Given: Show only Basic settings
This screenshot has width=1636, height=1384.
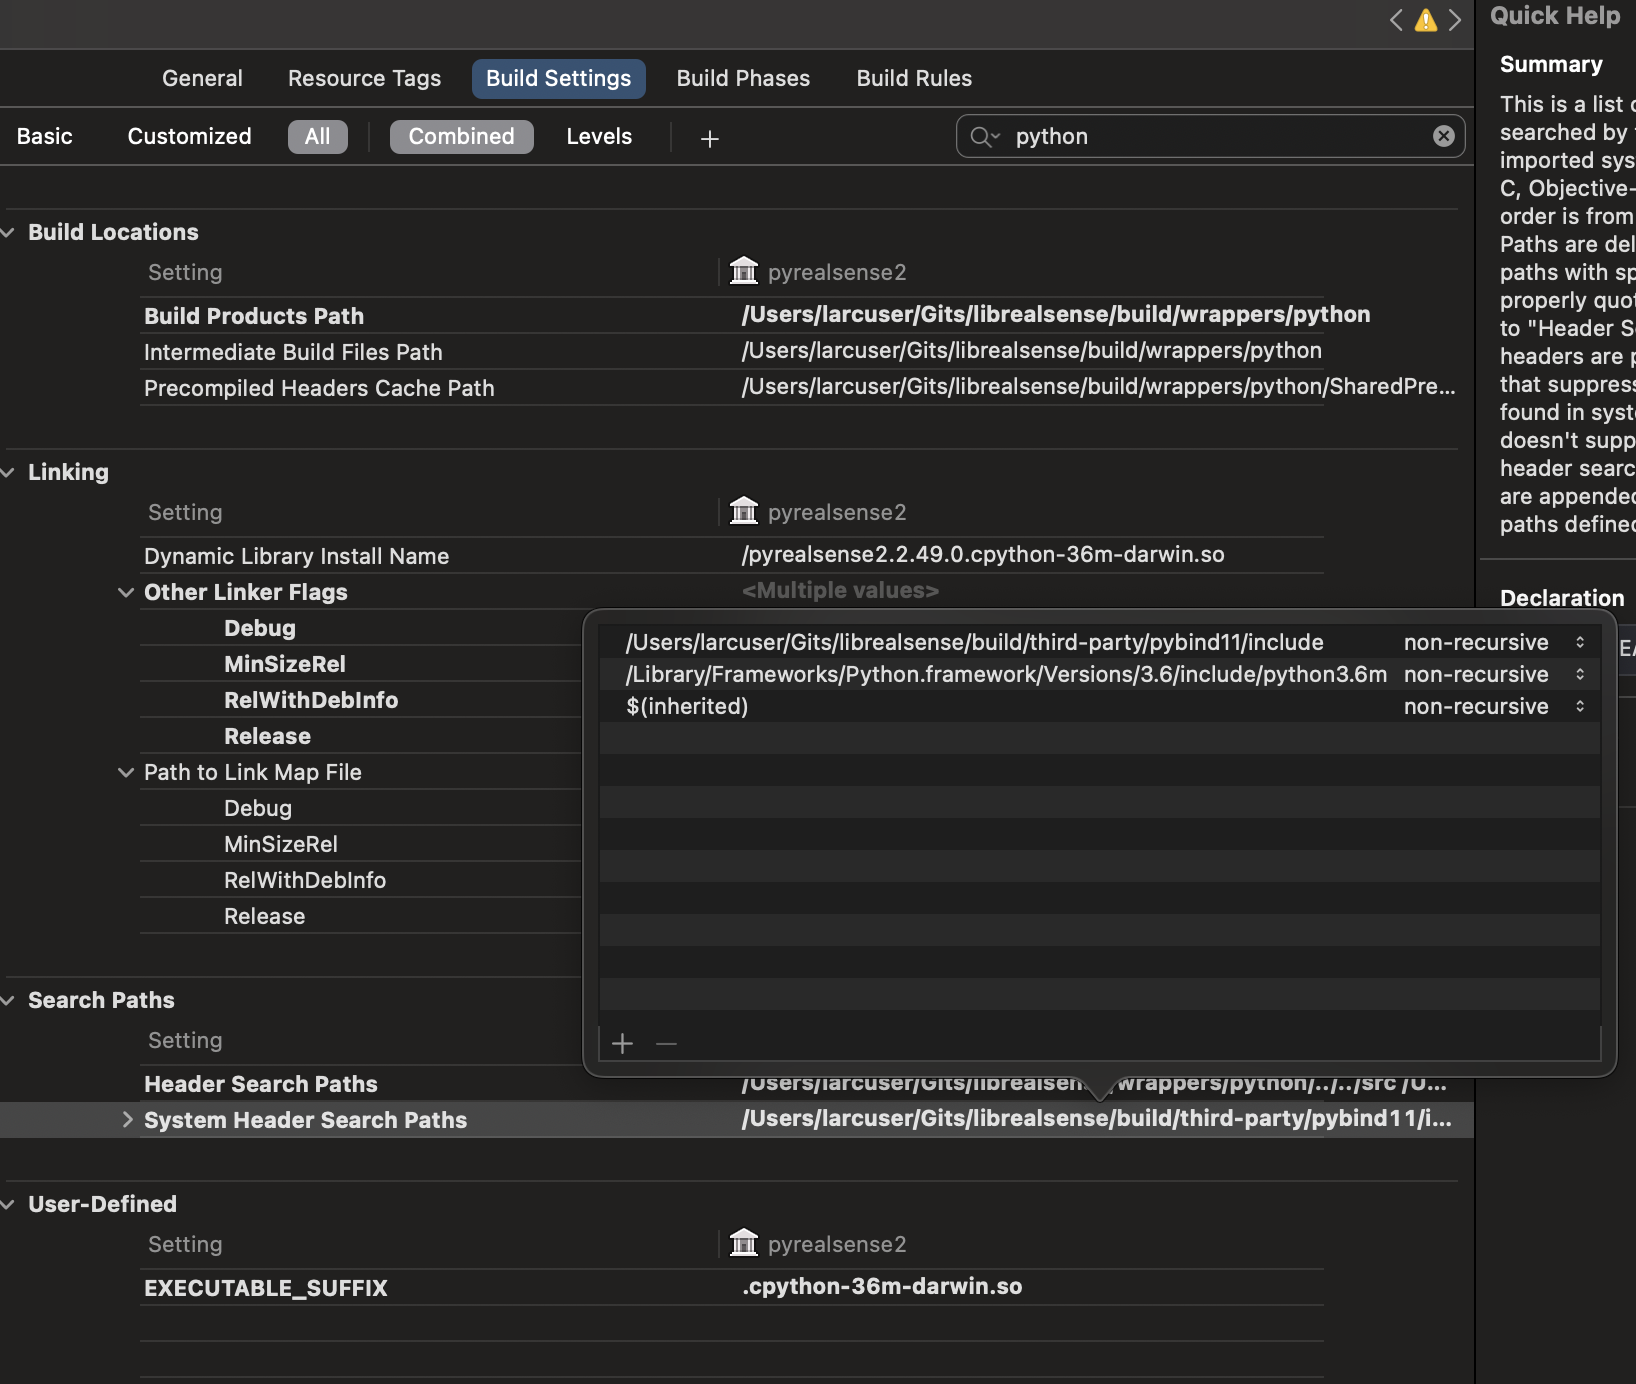Looking at the screenshot, I should pos(45,137).
